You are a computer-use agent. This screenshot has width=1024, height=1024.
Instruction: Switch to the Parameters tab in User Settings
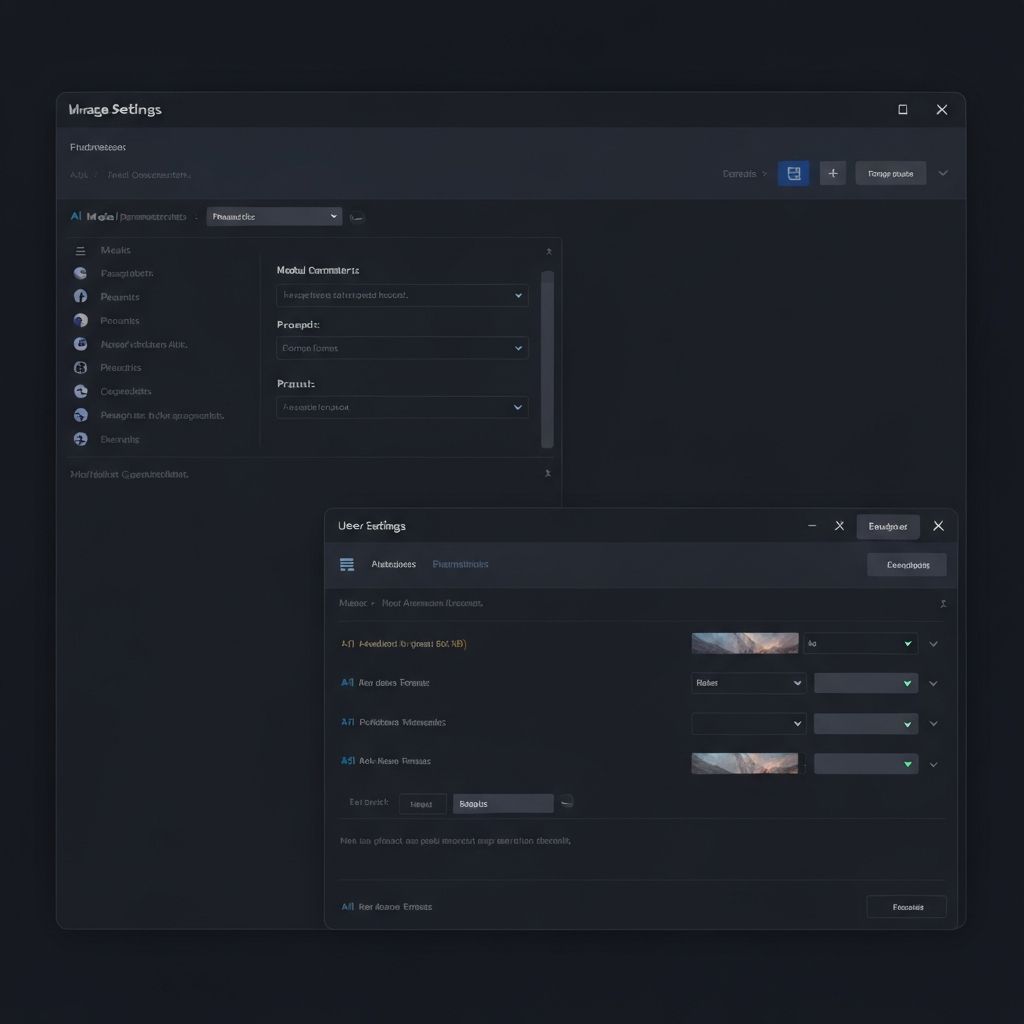pos(460,563)
